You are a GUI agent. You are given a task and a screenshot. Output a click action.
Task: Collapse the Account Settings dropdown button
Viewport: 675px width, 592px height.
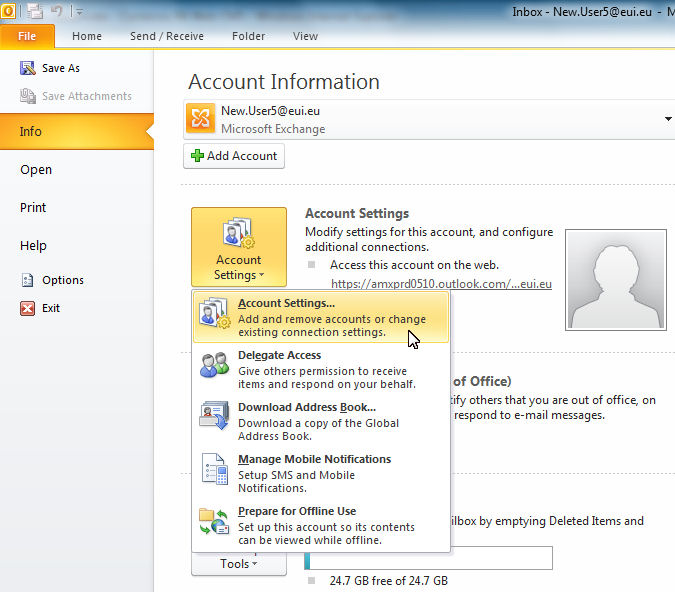238,247
